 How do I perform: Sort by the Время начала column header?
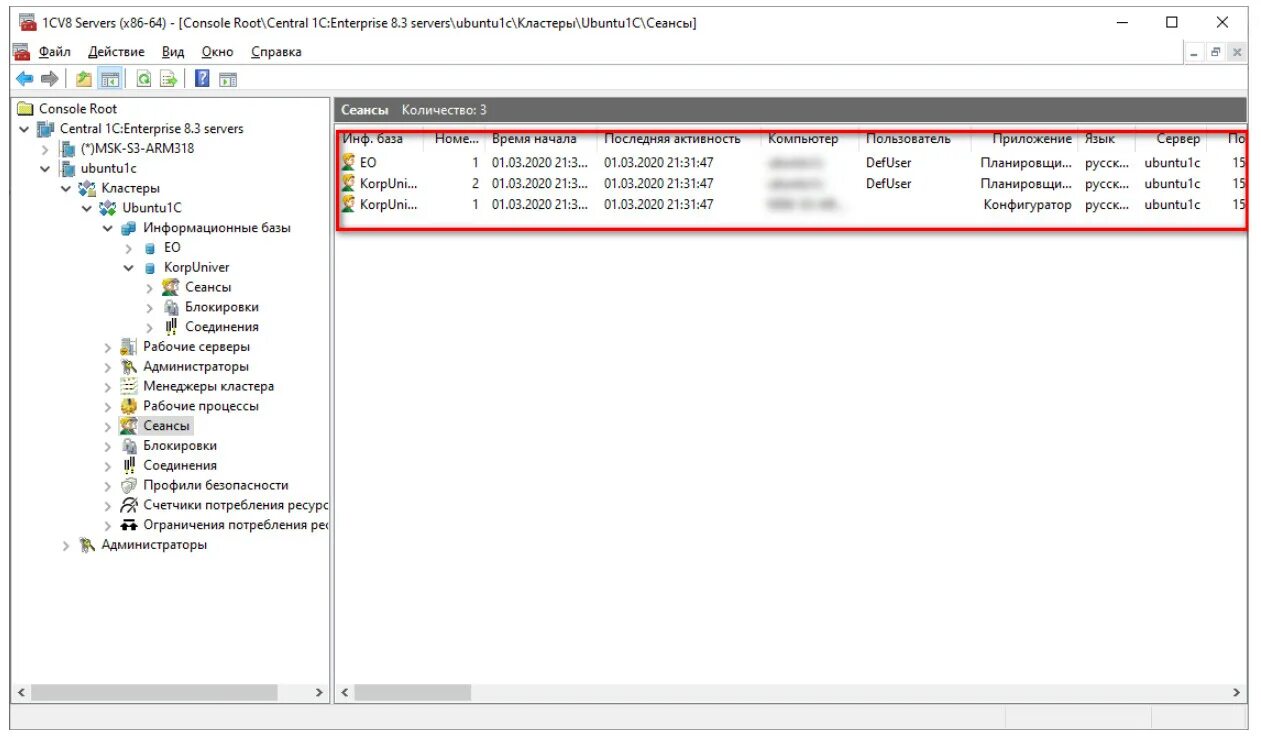[x=541, y=139]
